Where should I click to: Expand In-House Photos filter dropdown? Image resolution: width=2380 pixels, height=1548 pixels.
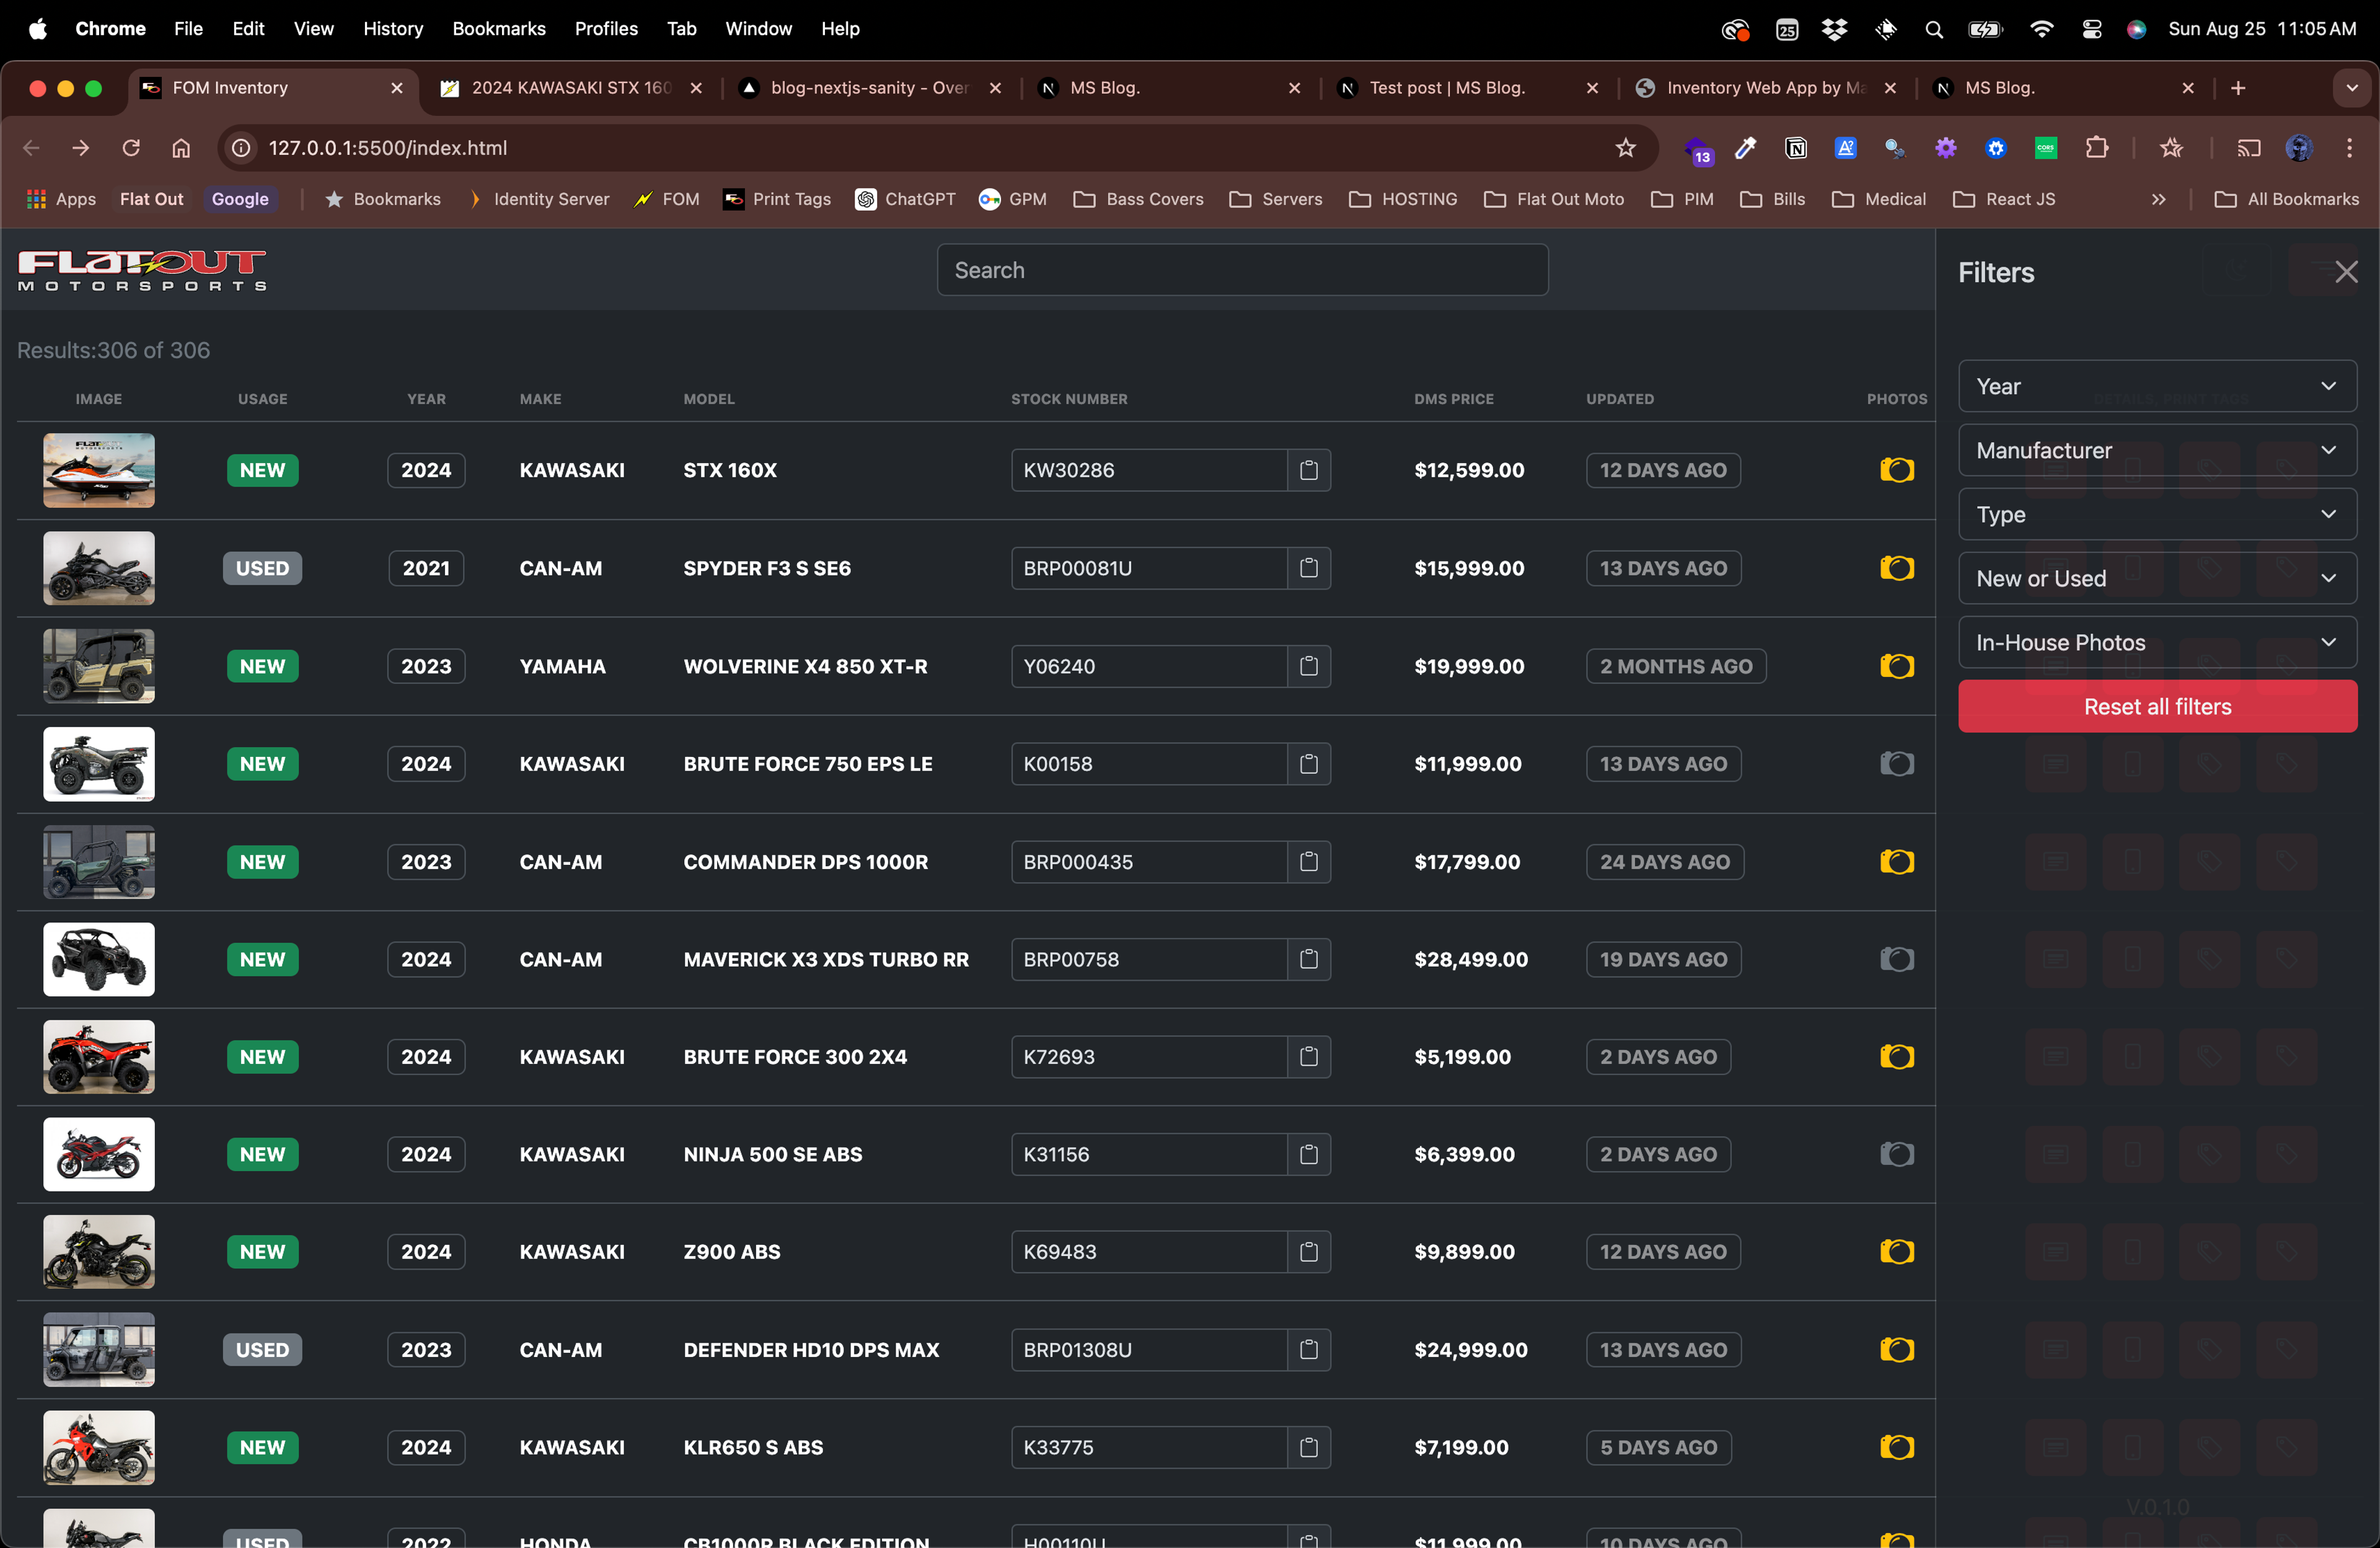2157,643
